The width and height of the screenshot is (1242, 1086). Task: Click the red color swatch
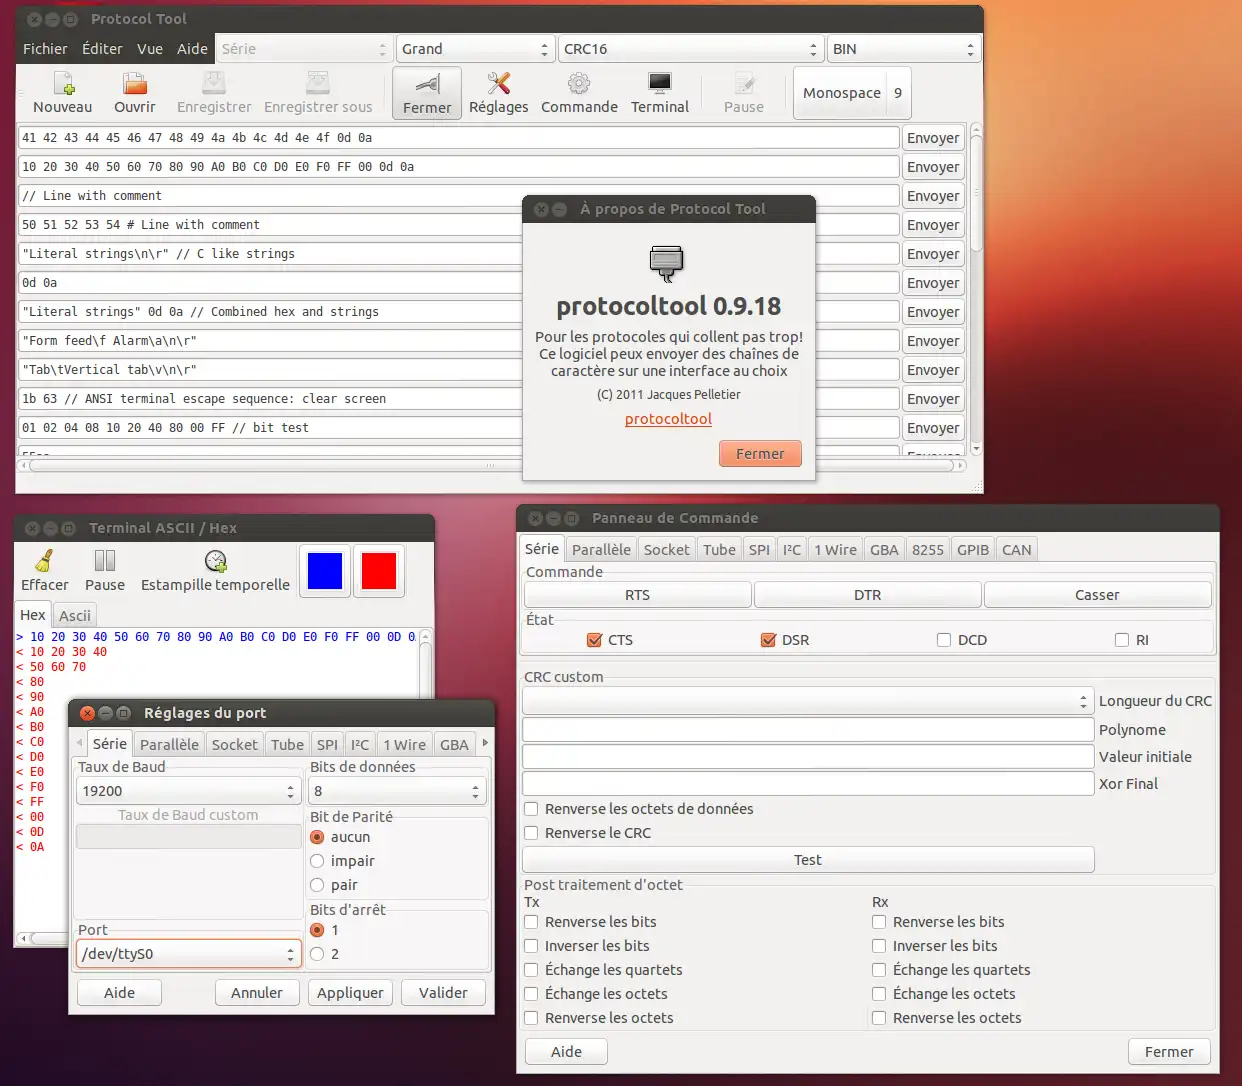(x=378, y=571)
